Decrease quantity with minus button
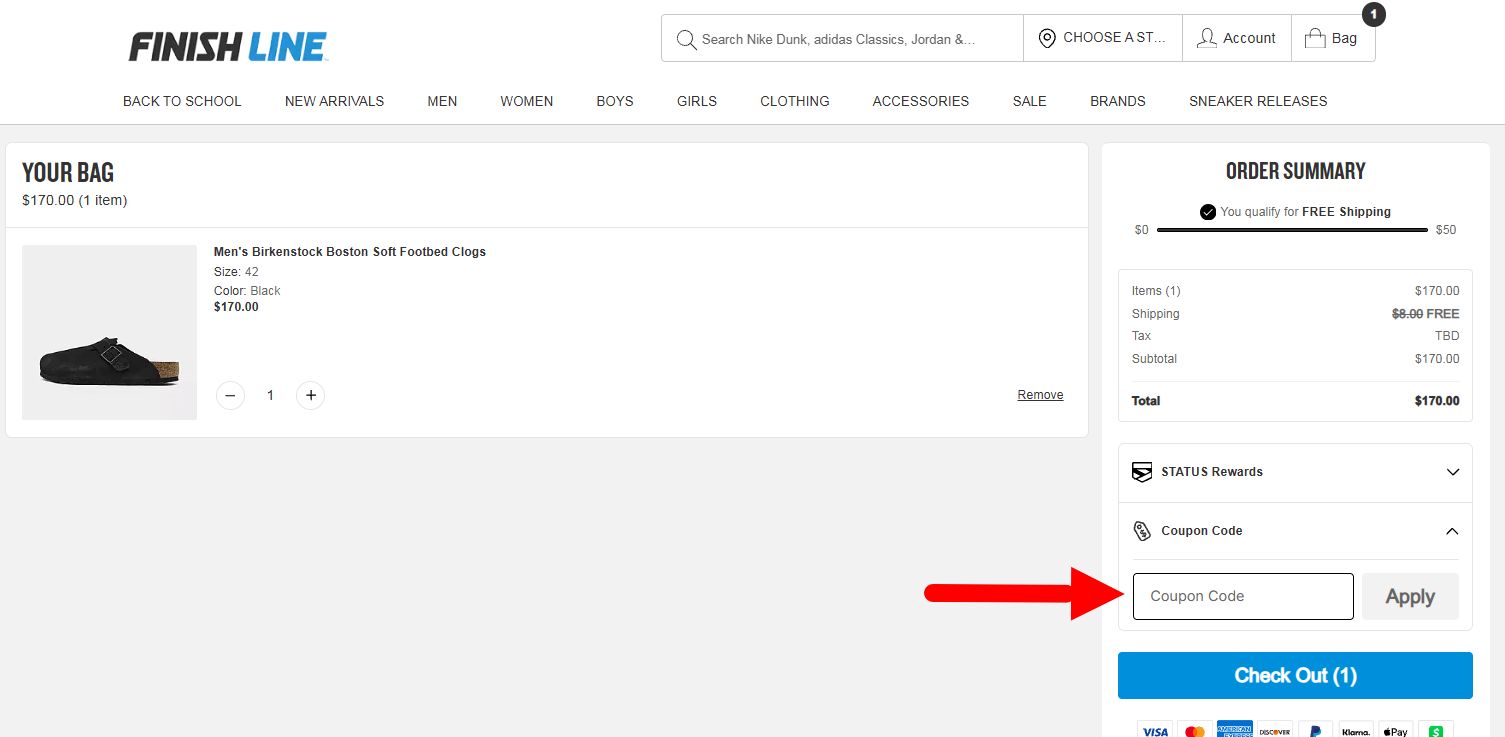This screenshot has height=737, width=1505. click(x=230, y=396)
